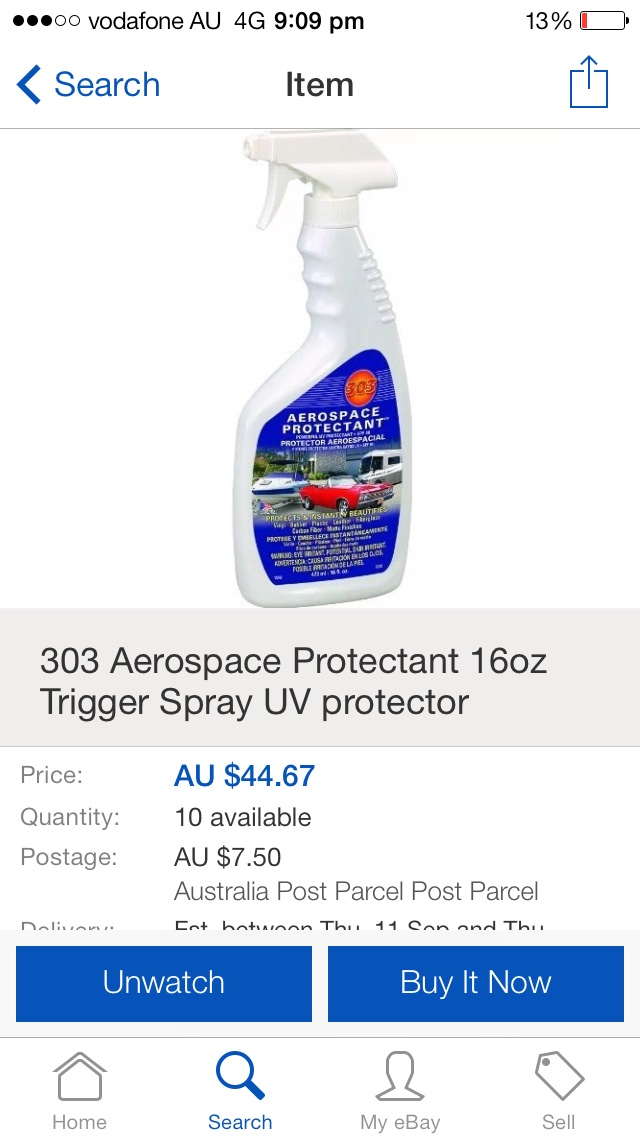Tap the 9:09 pm status bar clock
The height and width of the screenshot is (1136, 640).
[319, 22]
